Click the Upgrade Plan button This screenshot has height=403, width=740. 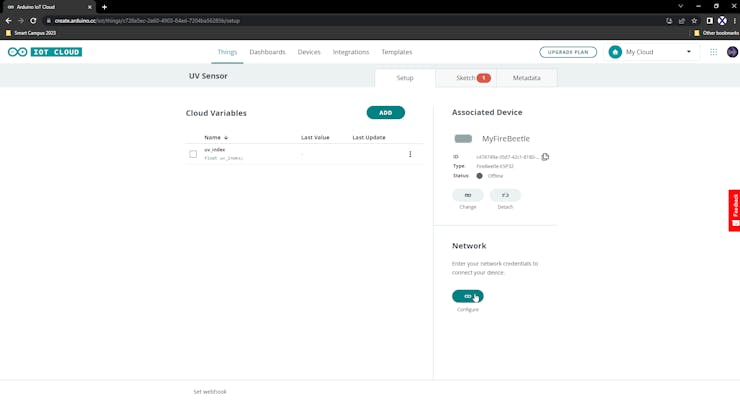click(x=568, y=52)
